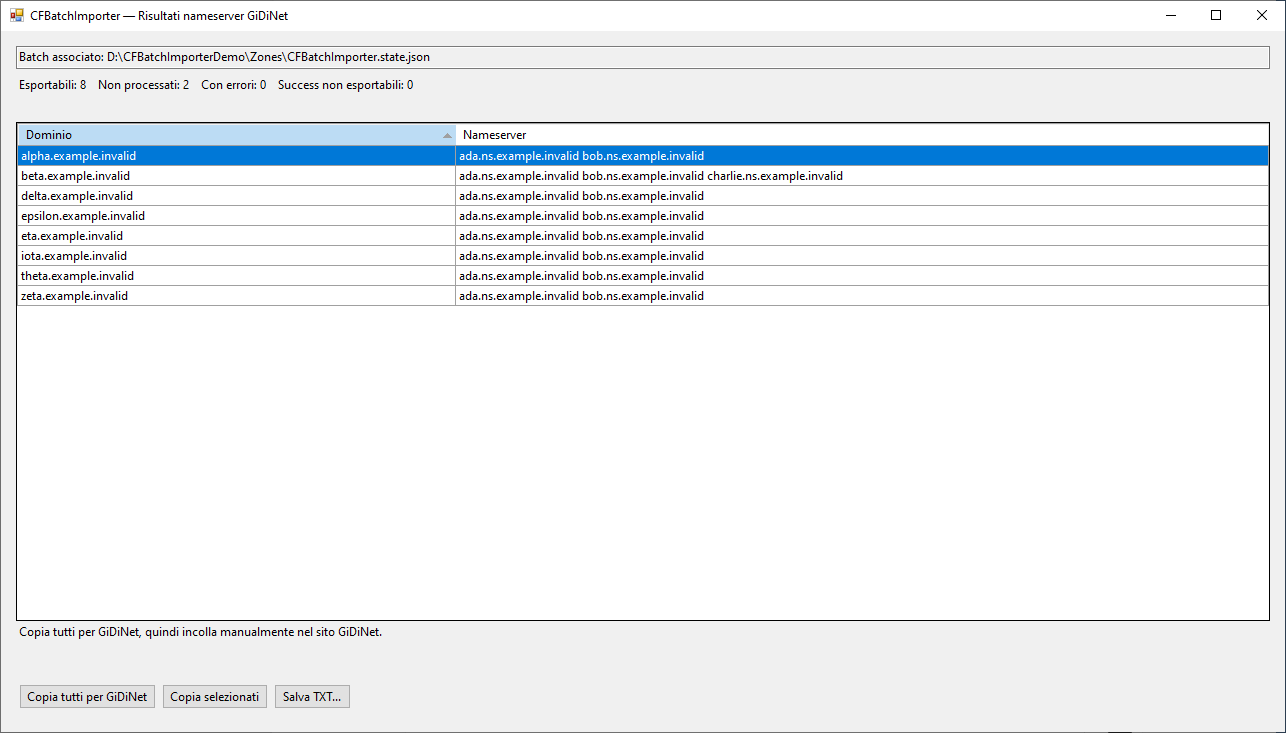The image size is (1286, 733).
Task: Click nameserver cell of zeta.example.invalid
Action: (x=862, y=296)
